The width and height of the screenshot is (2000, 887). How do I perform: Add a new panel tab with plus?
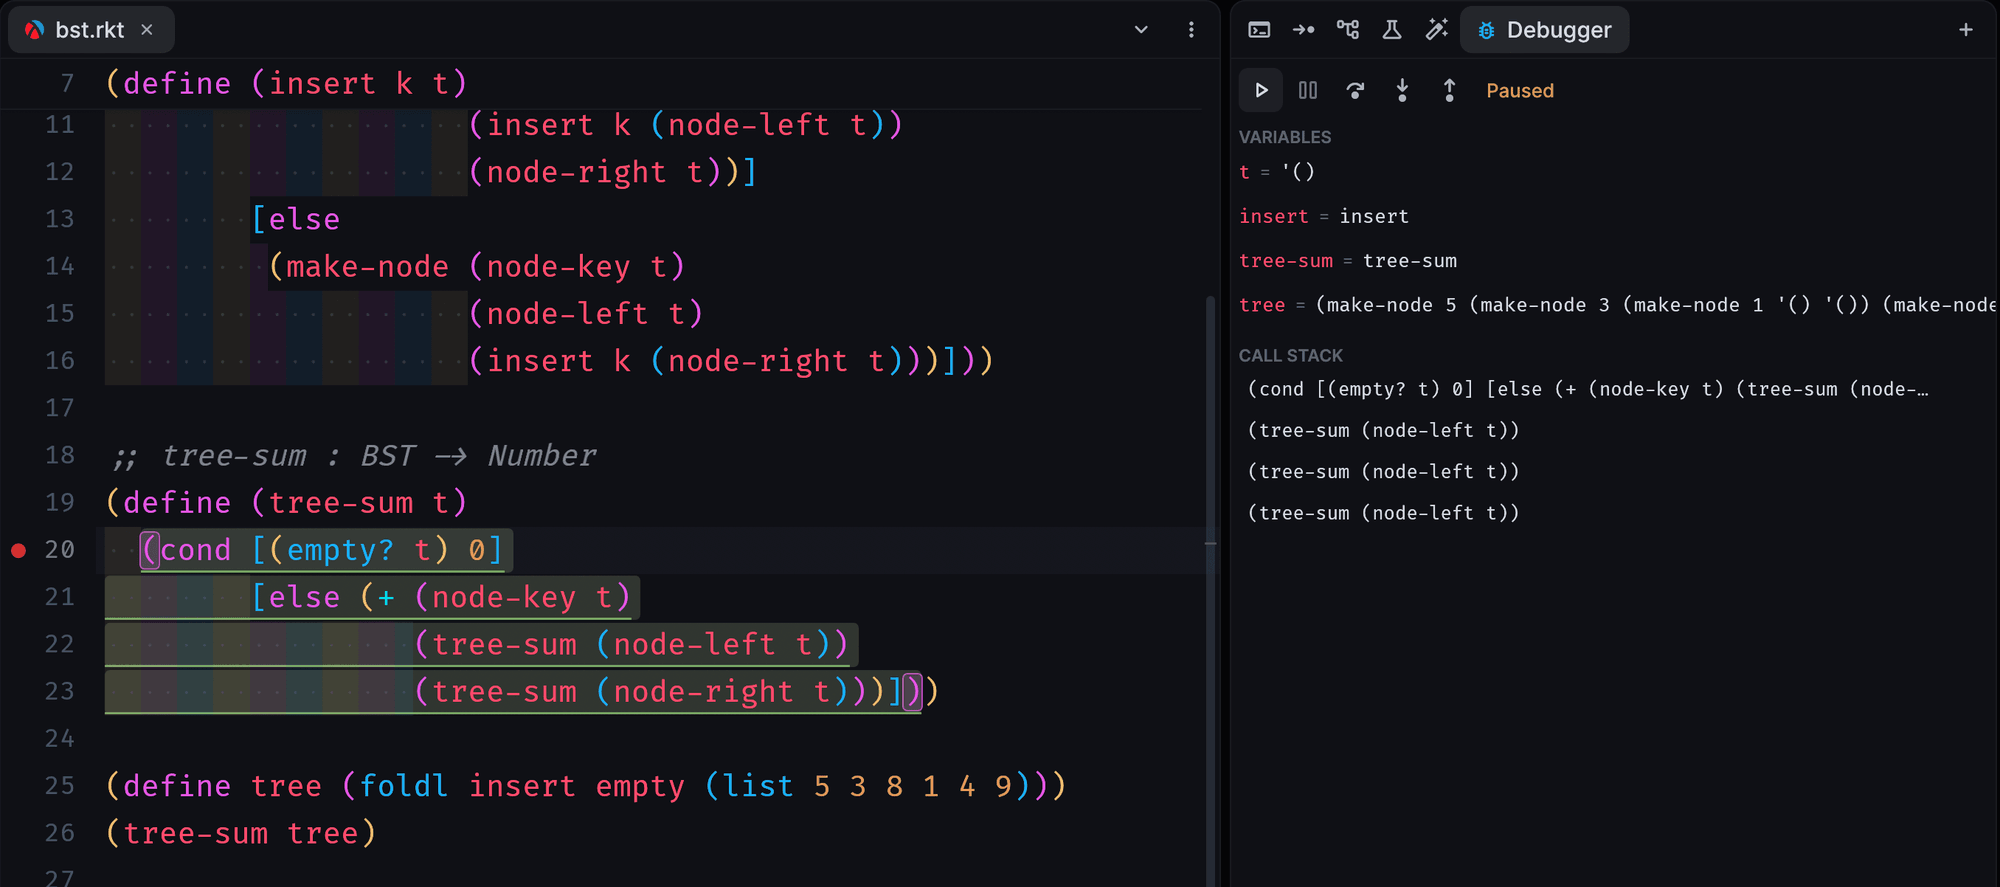(x=1966, y=30)
